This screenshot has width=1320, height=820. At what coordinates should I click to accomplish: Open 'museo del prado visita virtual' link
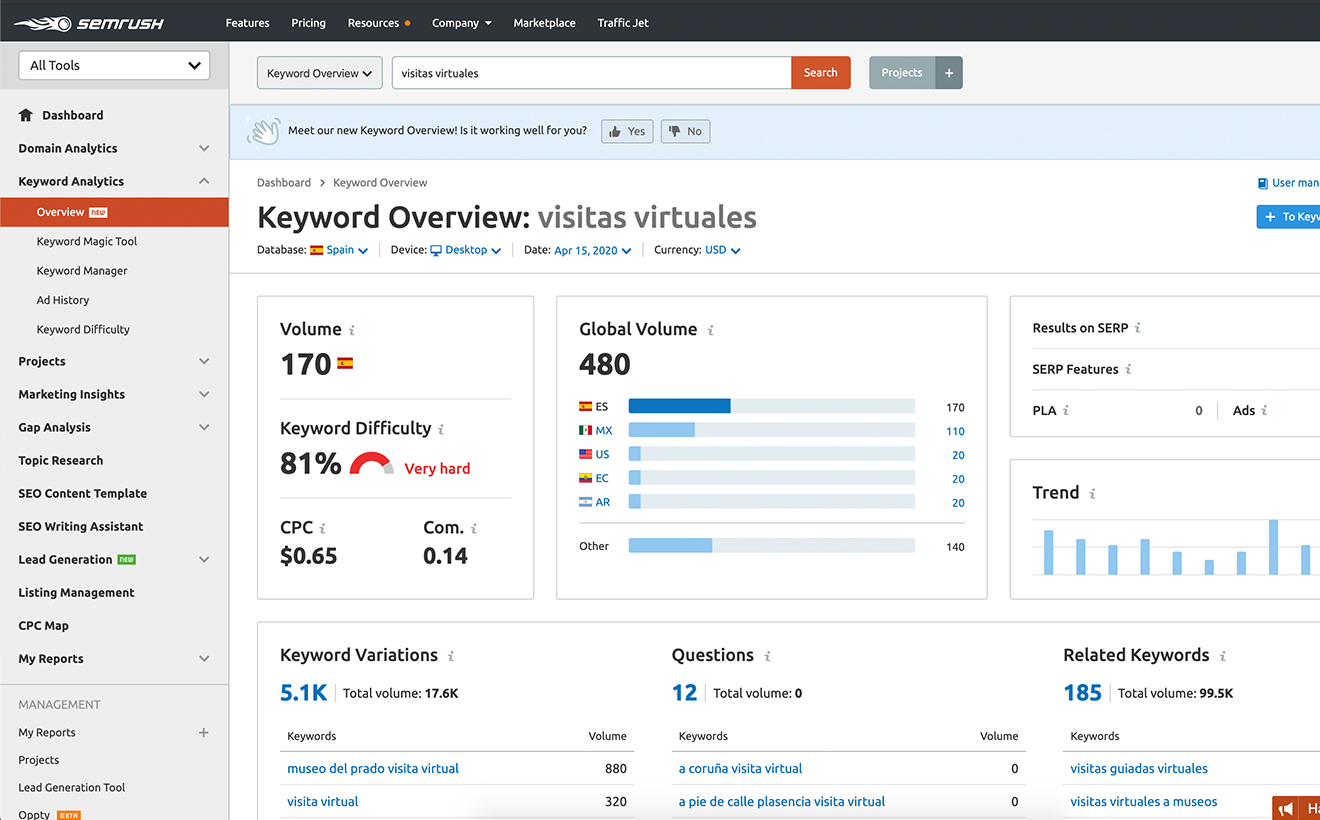[x=373, y=769]
